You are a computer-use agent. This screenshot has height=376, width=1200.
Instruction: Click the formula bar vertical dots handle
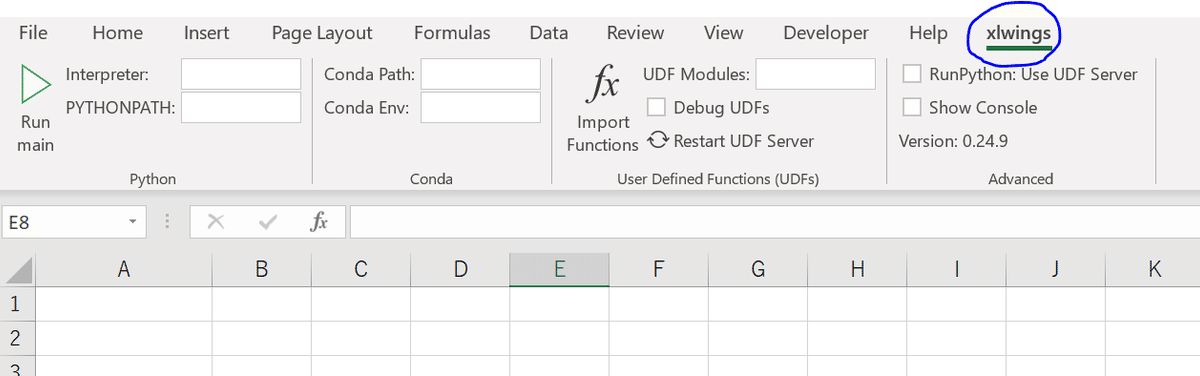point(168,223)
